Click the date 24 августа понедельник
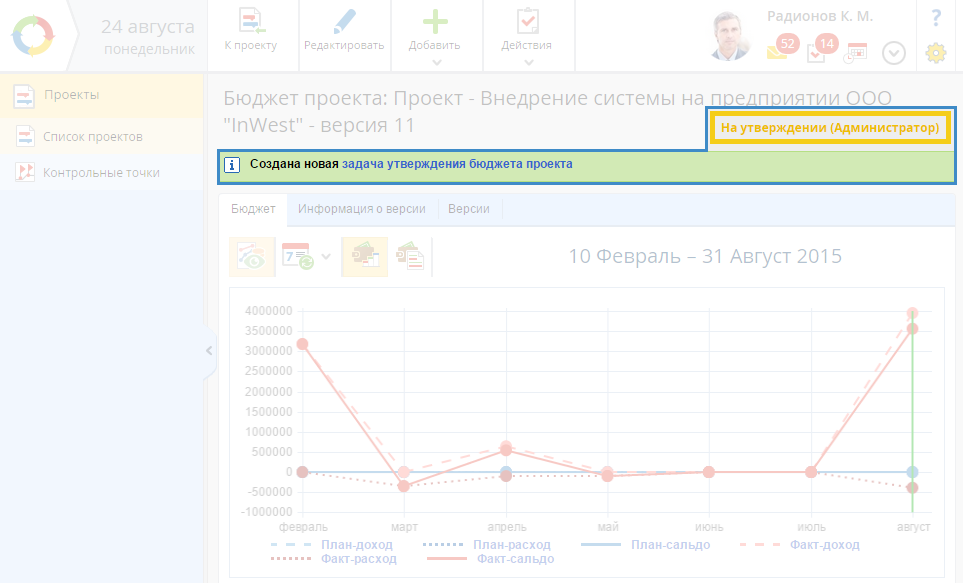Image resolution: width=963 pixels, height=583 pixels. 148,36
